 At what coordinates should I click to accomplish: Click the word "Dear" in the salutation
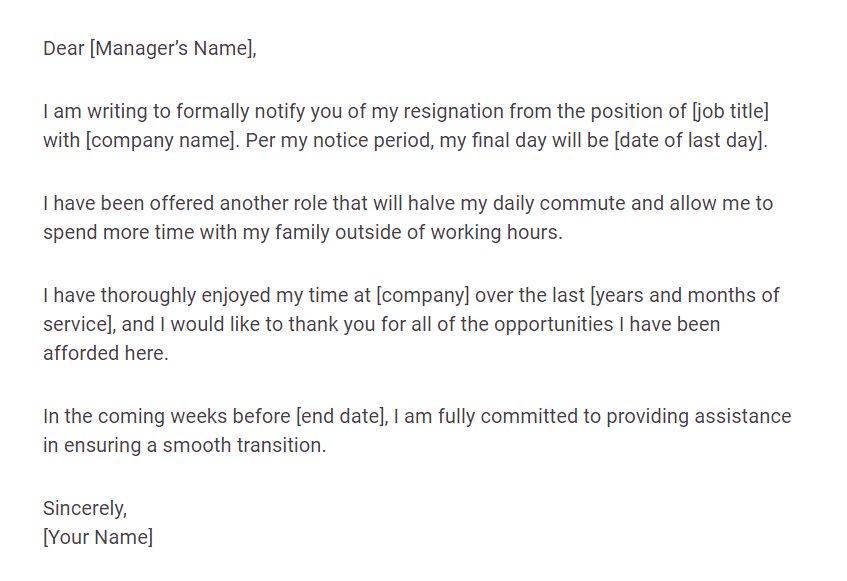click(x=64, y=48)
